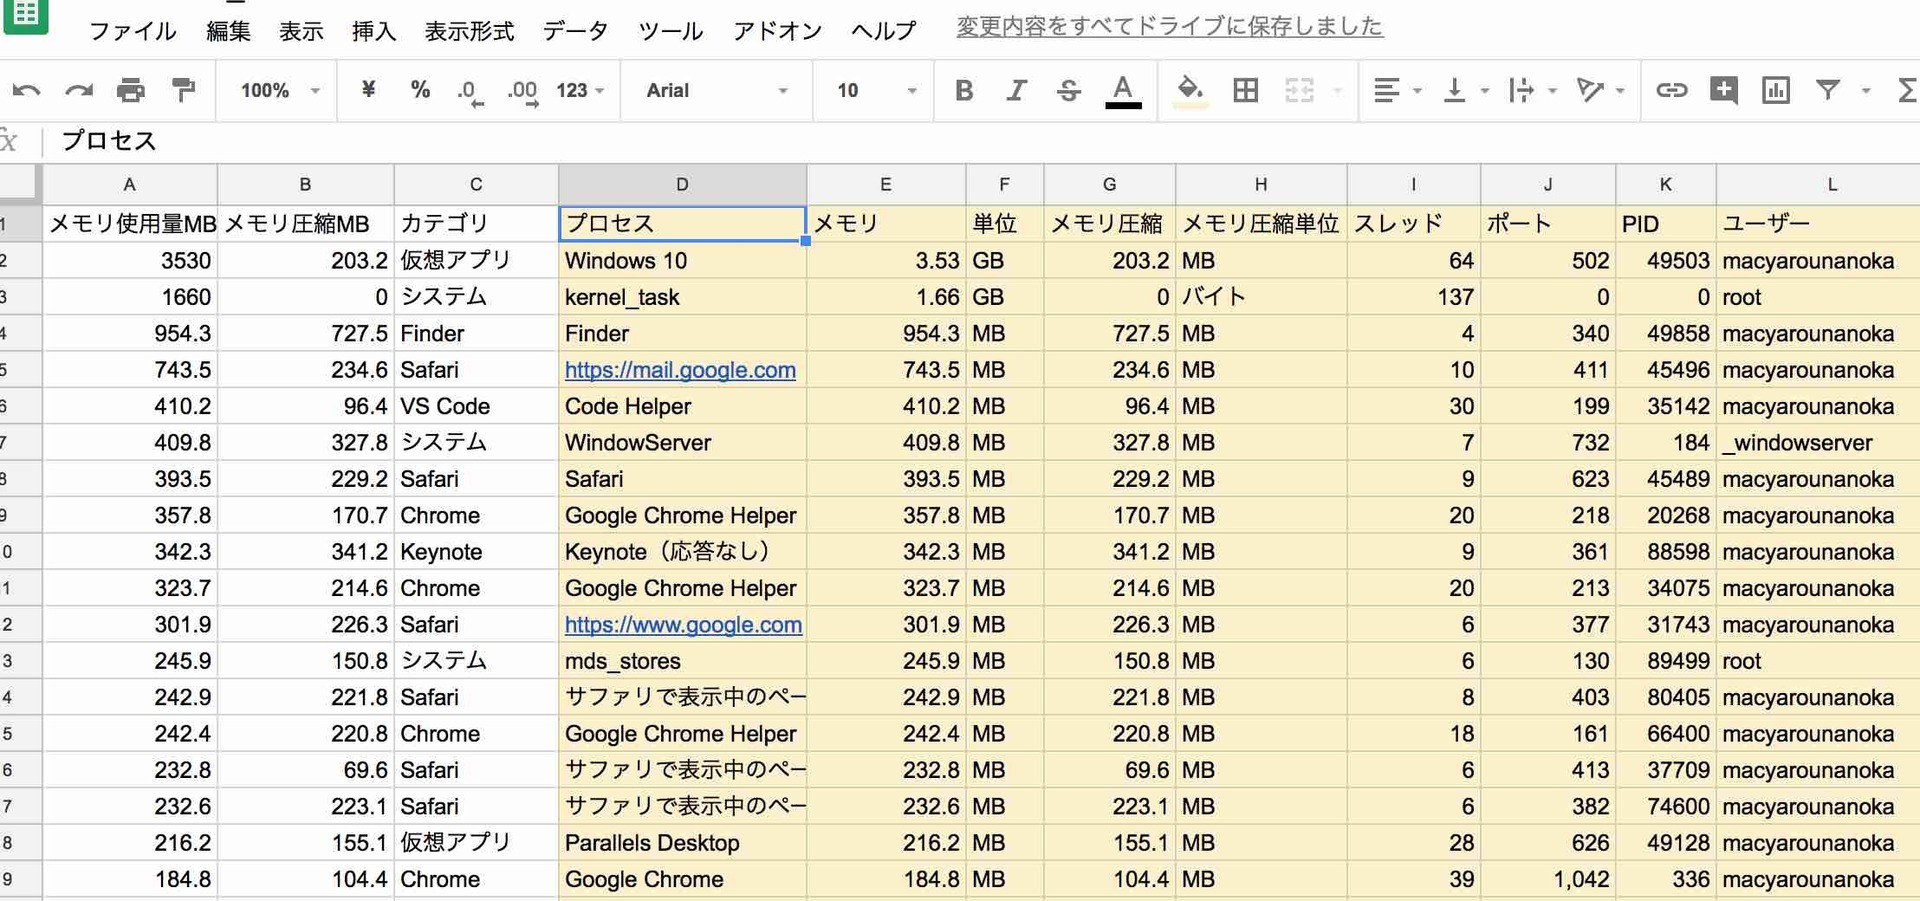
Task: Select the _windowserver user cell
Action: (1818, 443)
